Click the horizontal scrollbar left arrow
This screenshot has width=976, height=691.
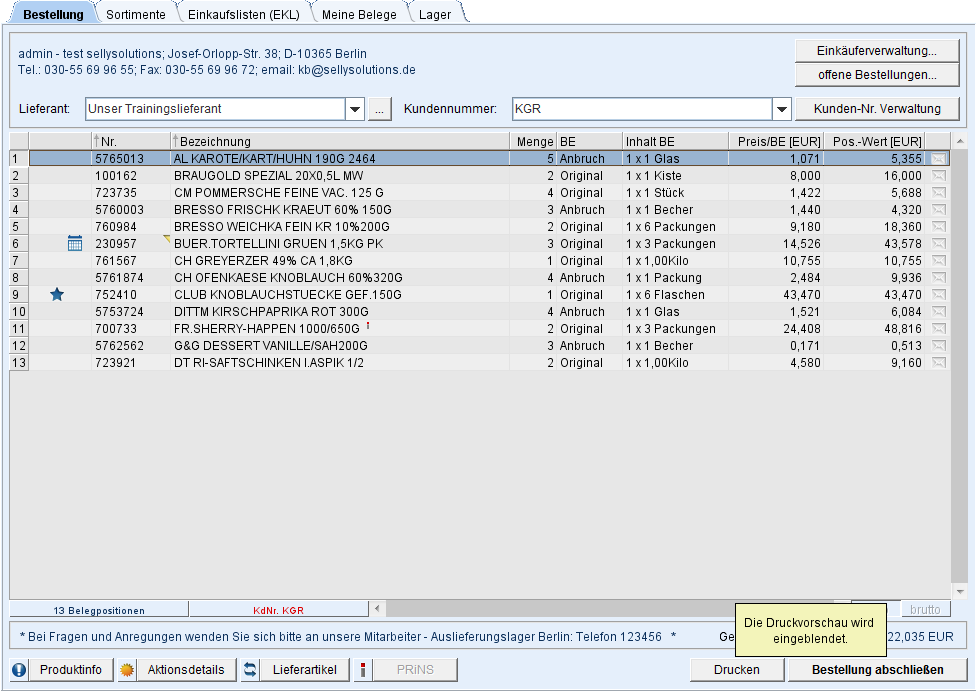coord(377,609)
